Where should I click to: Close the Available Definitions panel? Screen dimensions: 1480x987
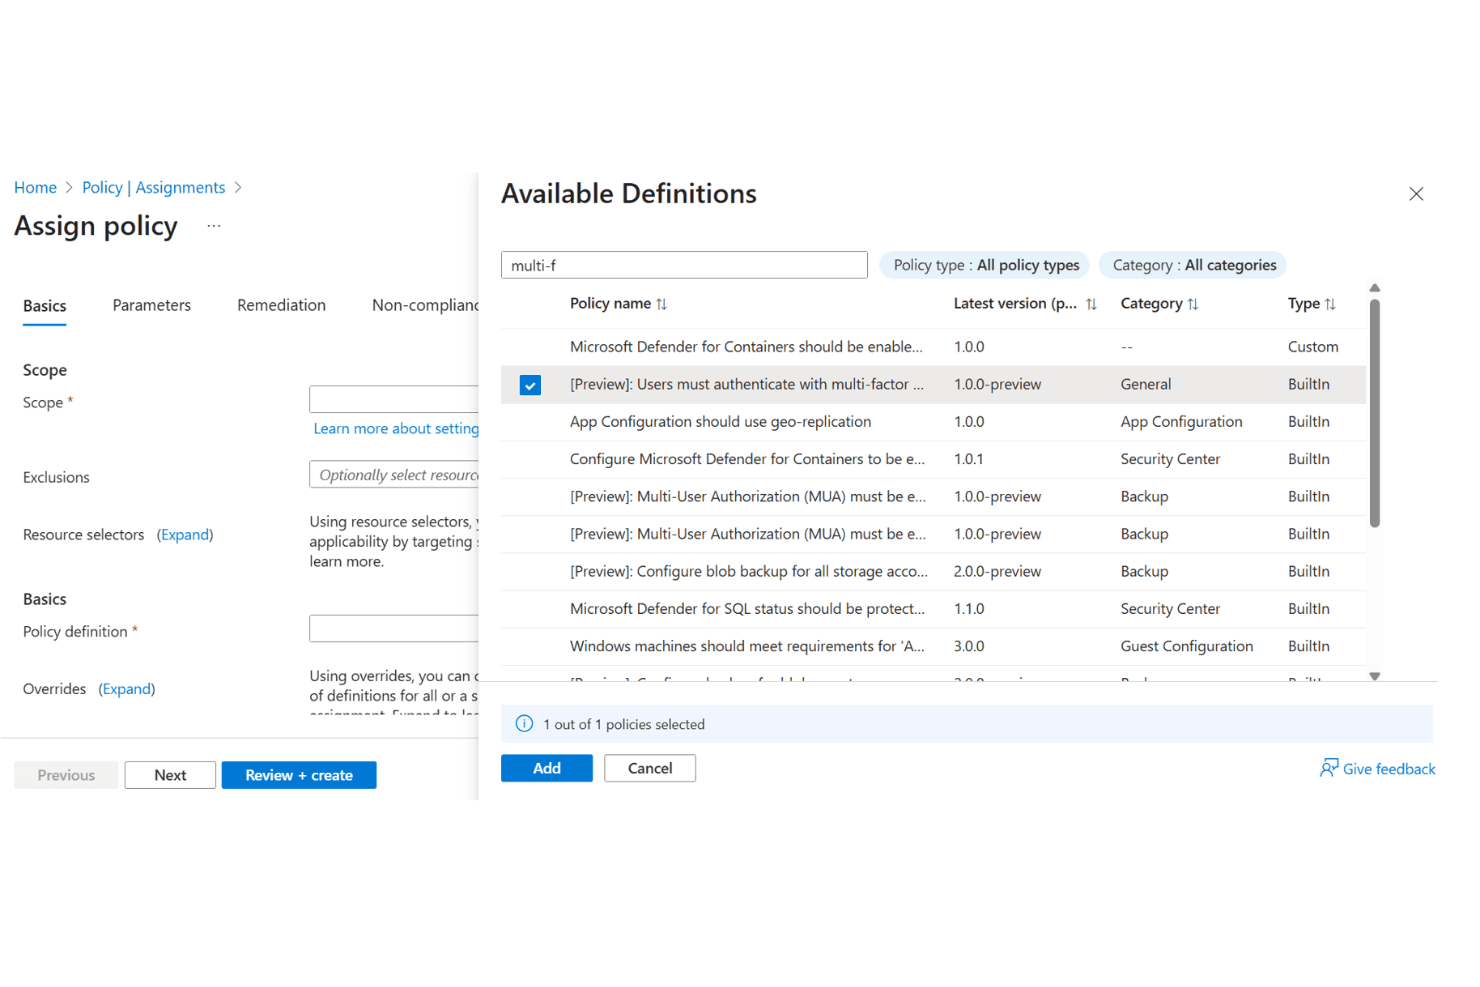tap(1416, 194)
